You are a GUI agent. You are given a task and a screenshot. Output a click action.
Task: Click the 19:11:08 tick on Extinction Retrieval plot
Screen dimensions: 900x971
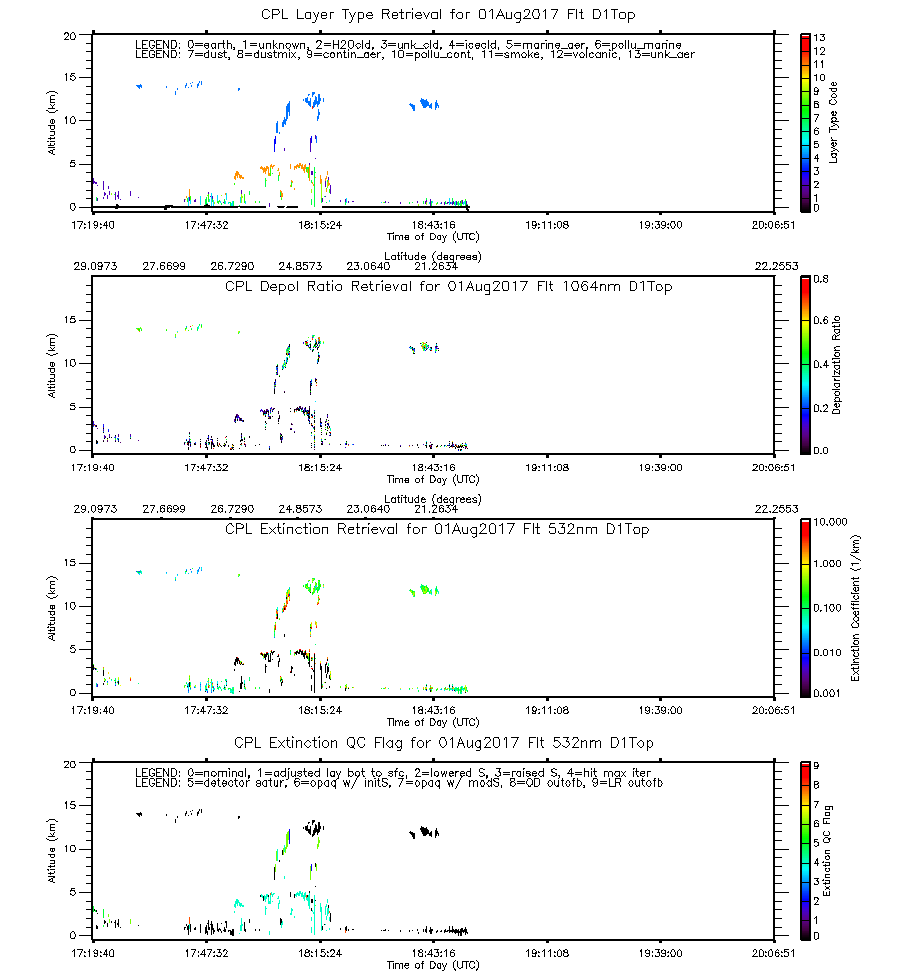point(547,710)
